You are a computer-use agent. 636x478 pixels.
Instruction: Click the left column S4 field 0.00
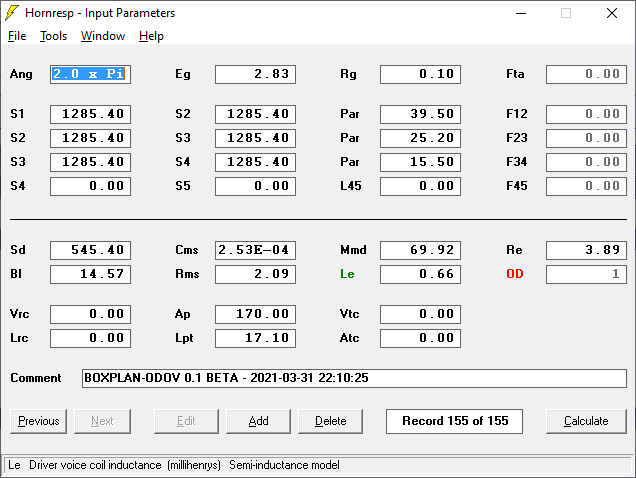point(90,186)
